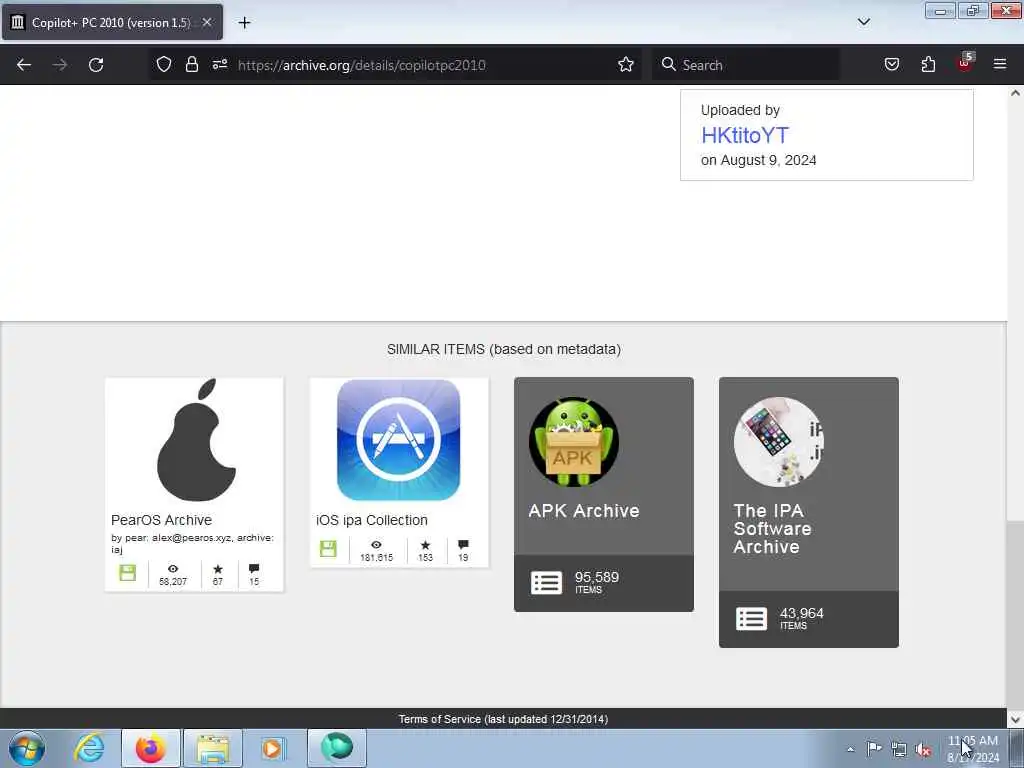The width and height of the screenshot is (1024, 768).
Task: Open The IPA Software Archive title link
Action: tap(772, 528)
